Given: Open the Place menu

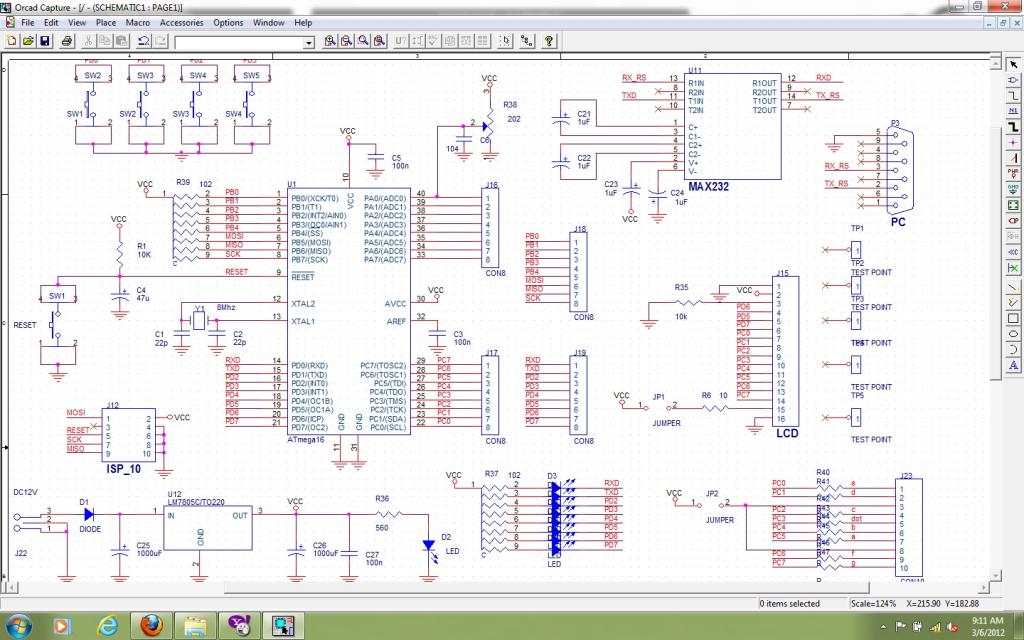Looking at the screenshot, I should (x=105, y=22).
